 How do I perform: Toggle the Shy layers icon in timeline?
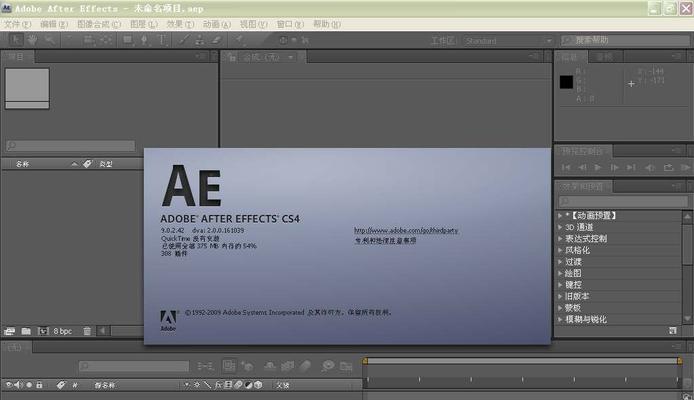[x=270, y=365]
